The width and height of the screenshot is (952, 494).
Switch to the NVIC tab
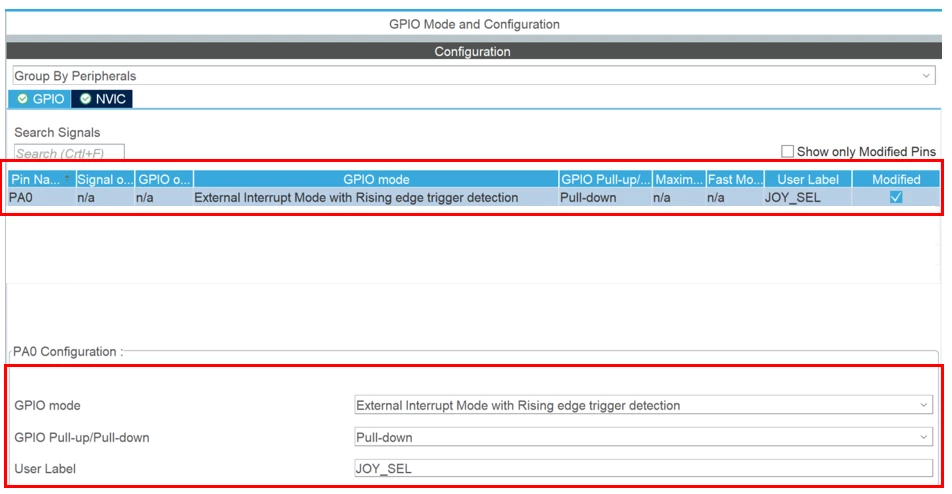(x=102, y=99)
